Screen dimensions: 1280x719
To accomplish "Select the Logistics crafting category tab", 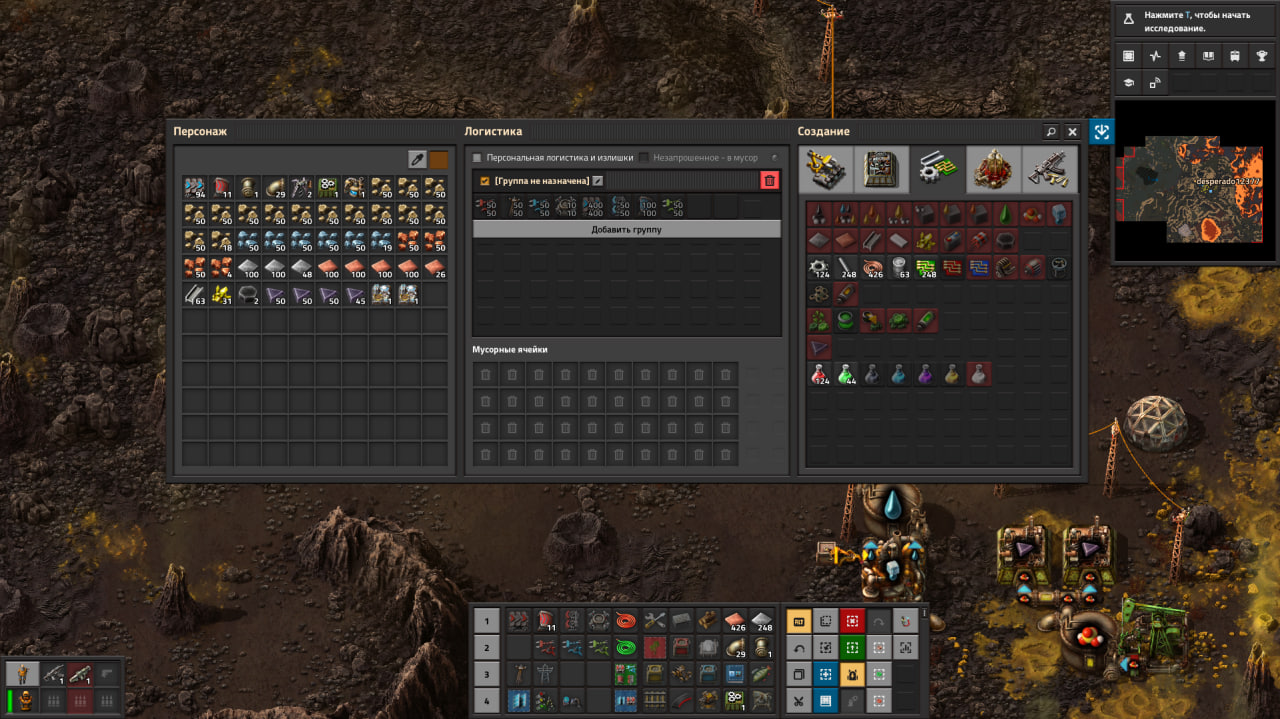I will [x=826, y=169].
